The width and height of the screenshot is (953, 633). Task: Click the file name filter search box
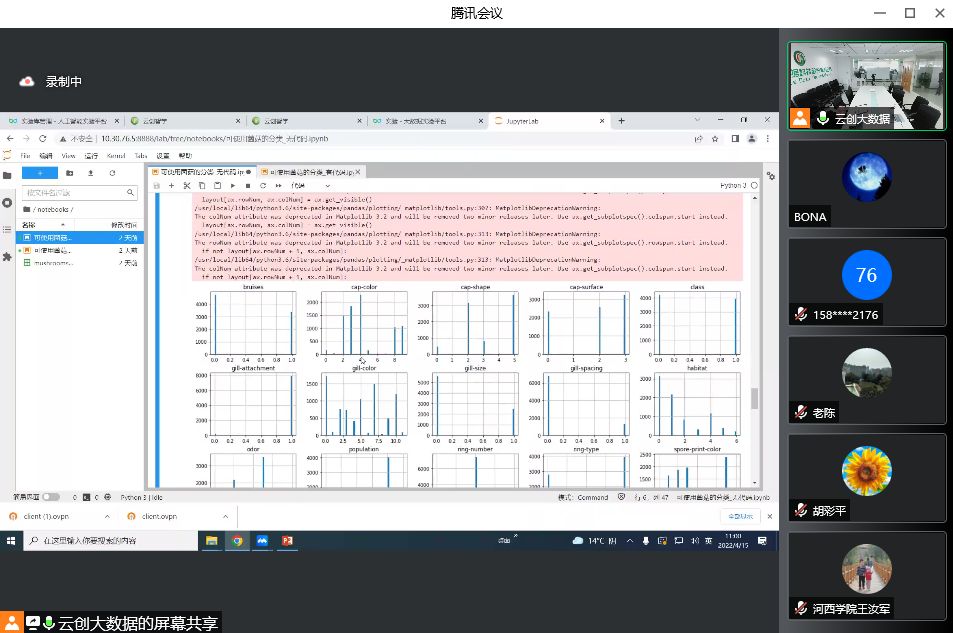point(80,192)
